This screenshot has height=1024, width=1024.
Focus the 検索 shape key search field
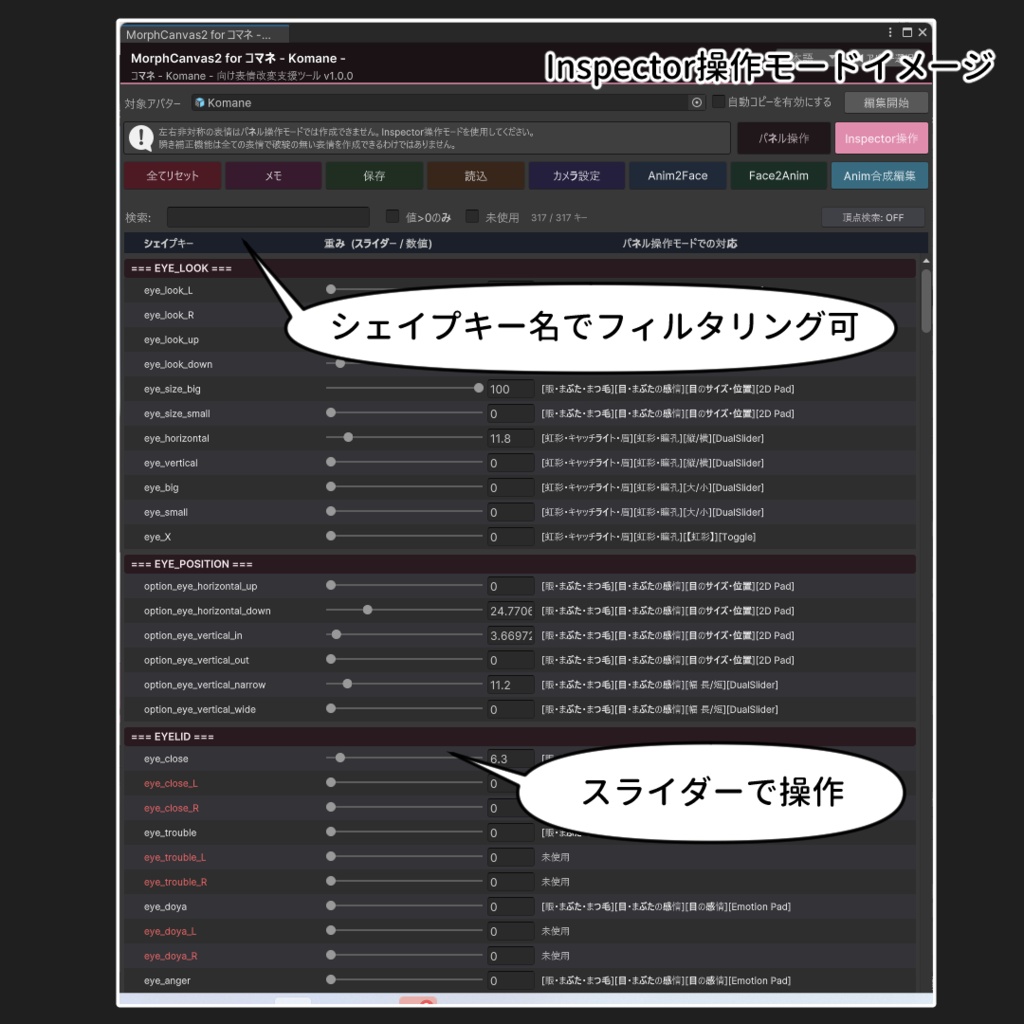pos(268,217)
